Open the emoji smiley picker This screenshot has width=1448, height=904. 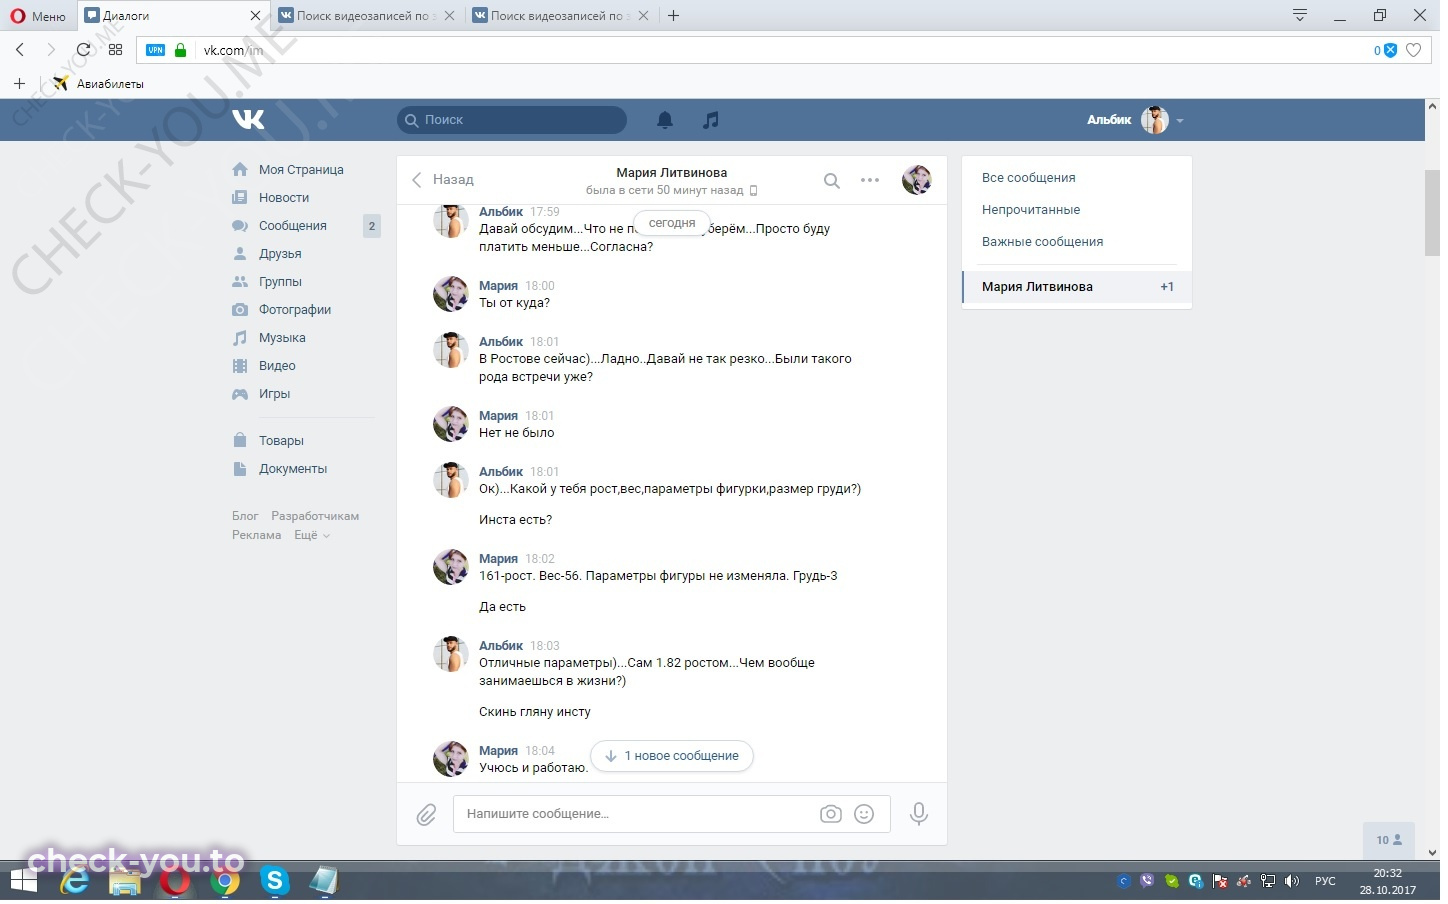click(x=864, y=814)
